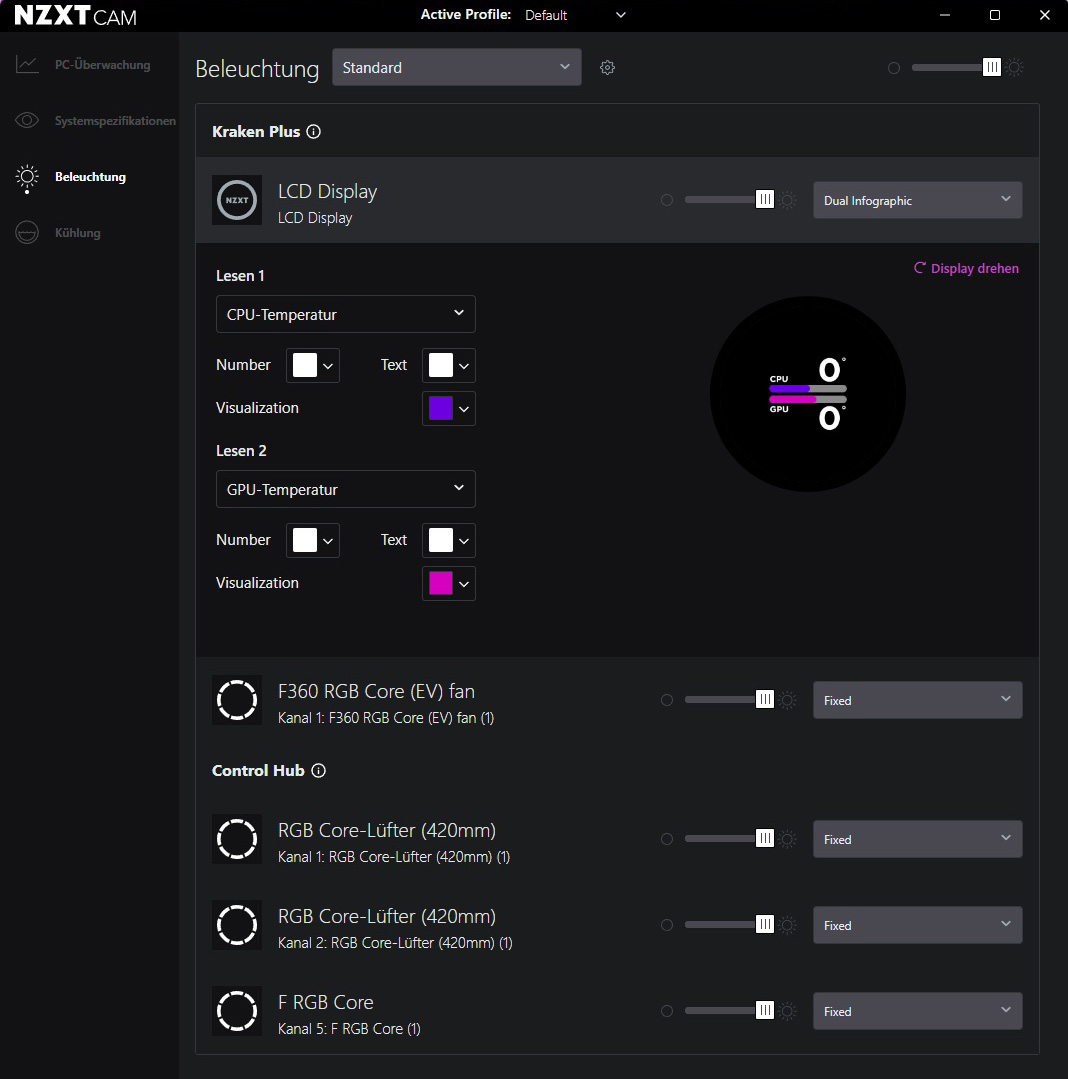Image resolution: width=1068 pixels, height=1079 pixels.
Task: Go to PC-Überwachung in the sidebar
Action: (83, 65)
